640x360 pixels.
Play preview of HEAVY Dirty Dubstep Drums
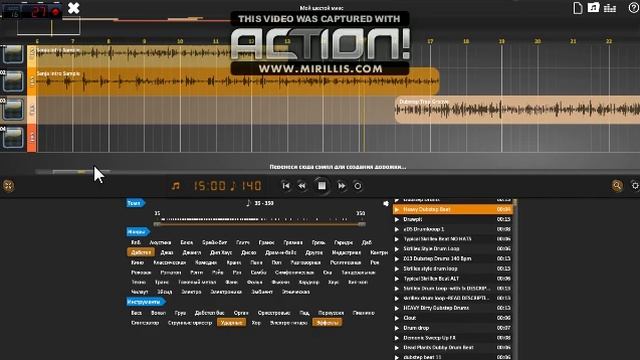tap(397, 308)
